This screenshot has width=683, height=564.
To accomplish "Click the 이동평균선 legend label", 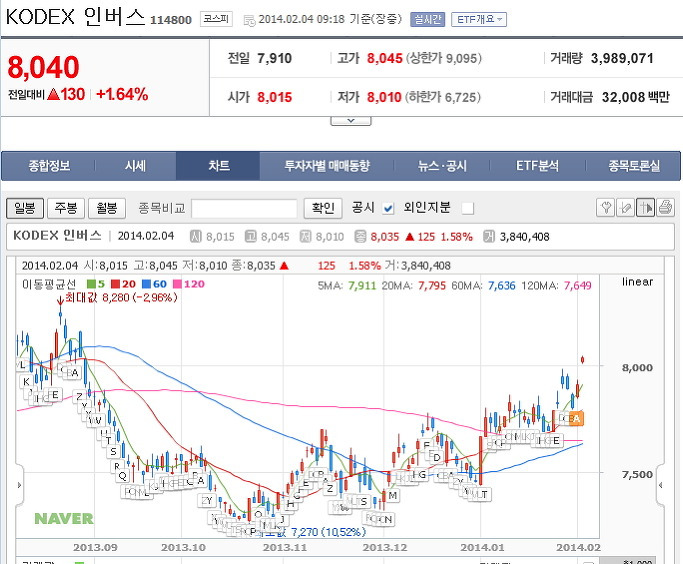I will 49,284.
